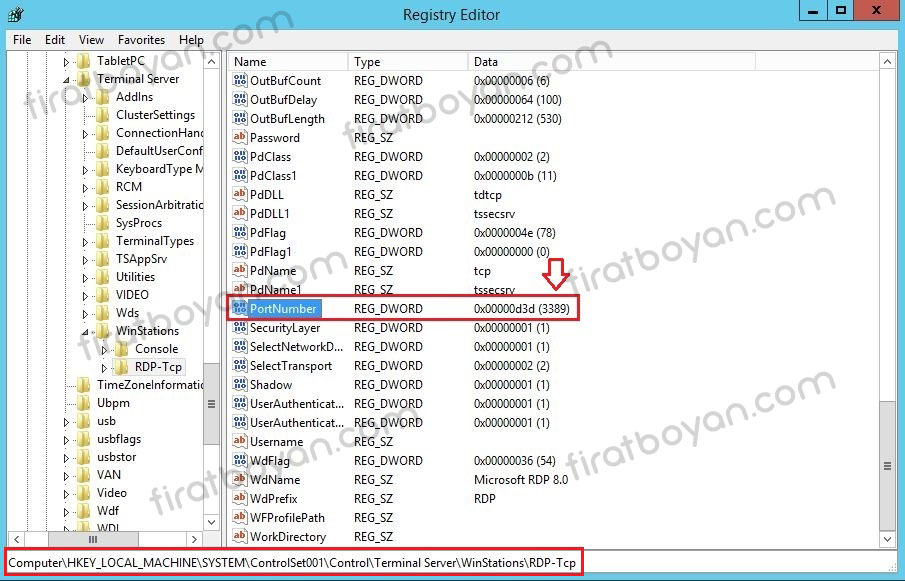
Task: Select the TimeZoneInformation key in tree
Action: (x=150, y=385)
